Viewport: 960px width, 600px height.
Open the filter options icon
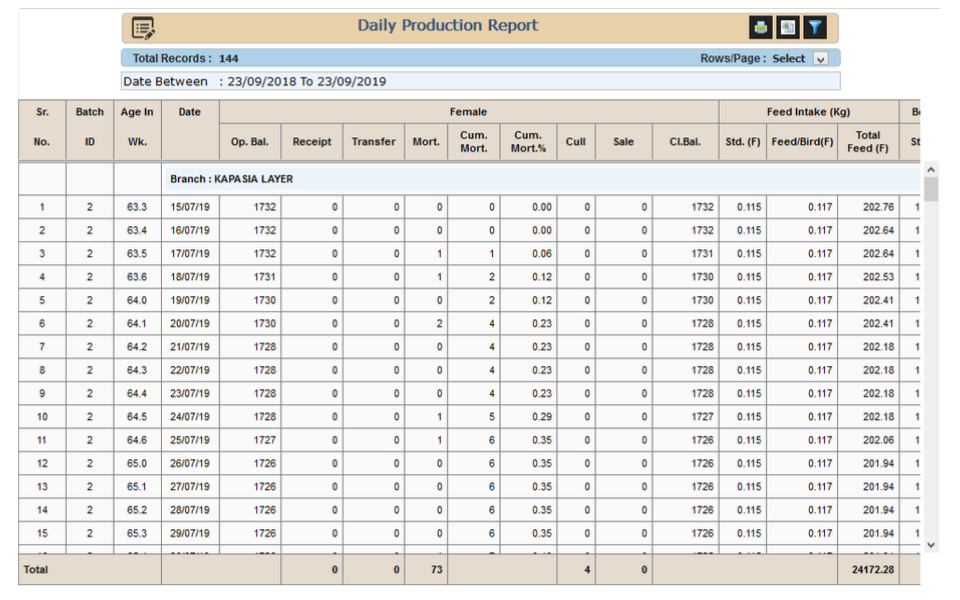(815, 28)
